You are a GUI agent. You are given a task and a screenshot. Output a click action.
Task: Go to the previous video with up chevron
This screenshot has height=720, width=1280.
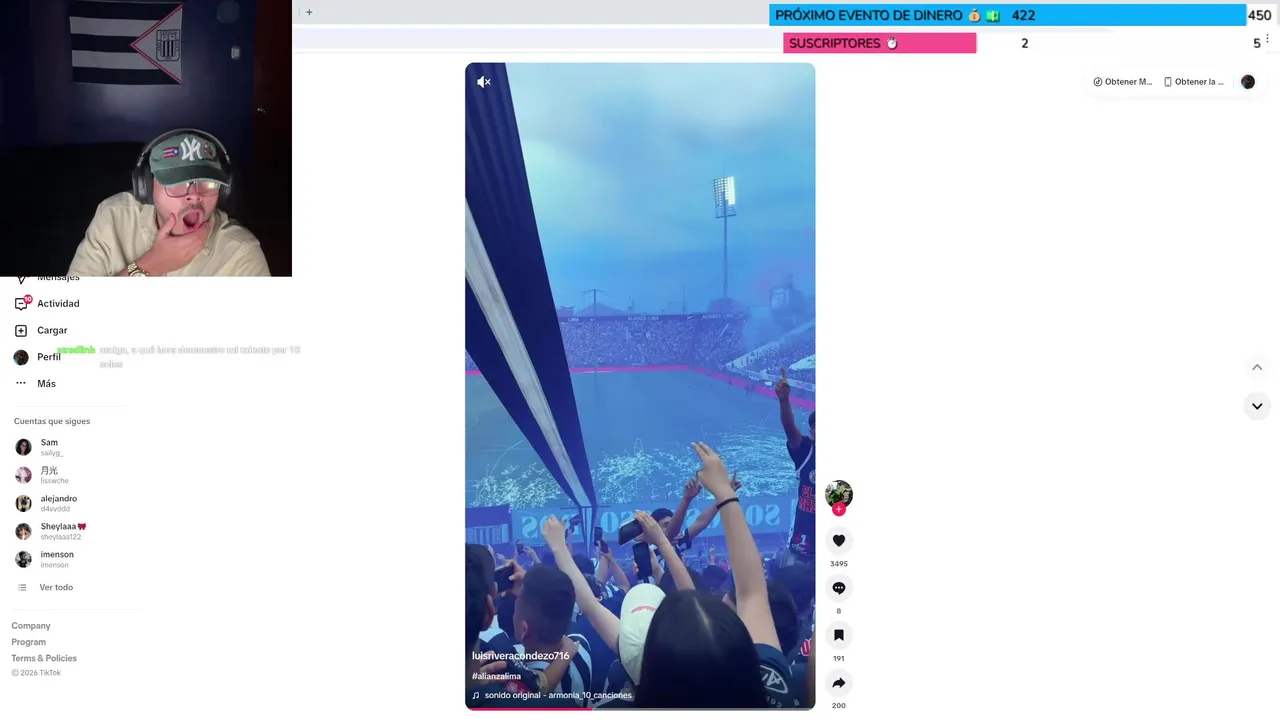coord(1257,367)
